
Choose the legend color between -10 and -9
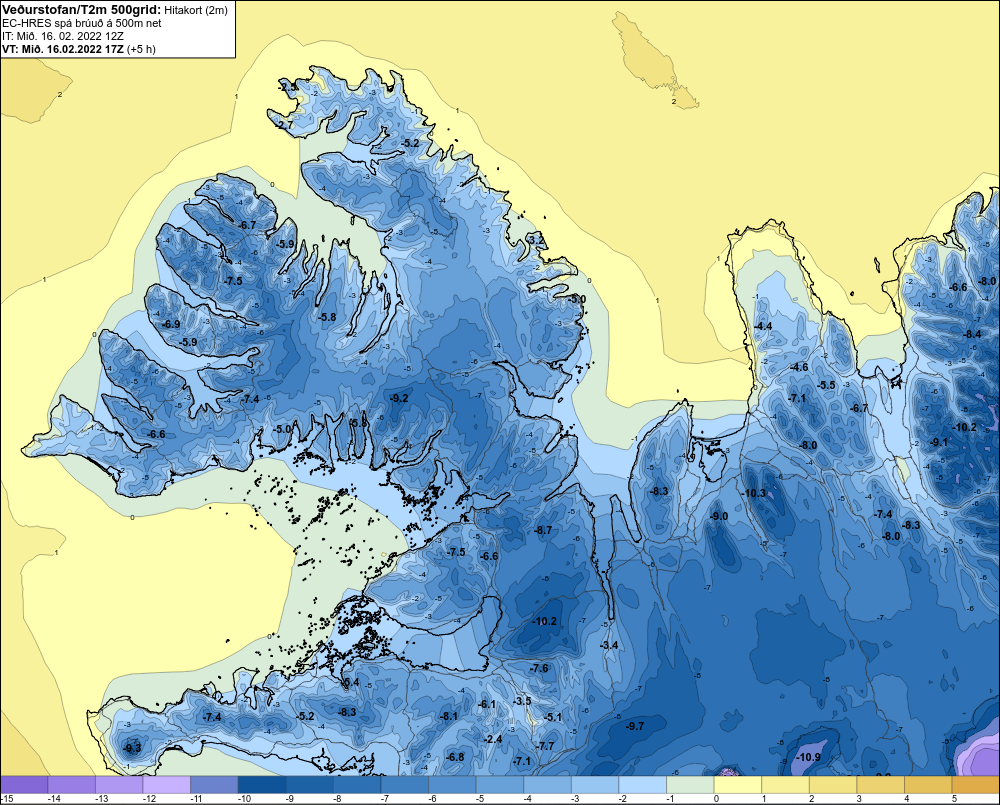(262, 785)
